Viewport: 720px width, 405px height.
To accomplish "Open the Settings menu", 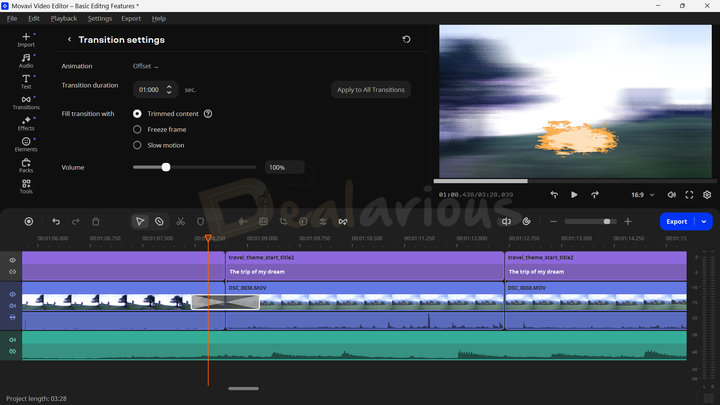I will coord(100,18).
